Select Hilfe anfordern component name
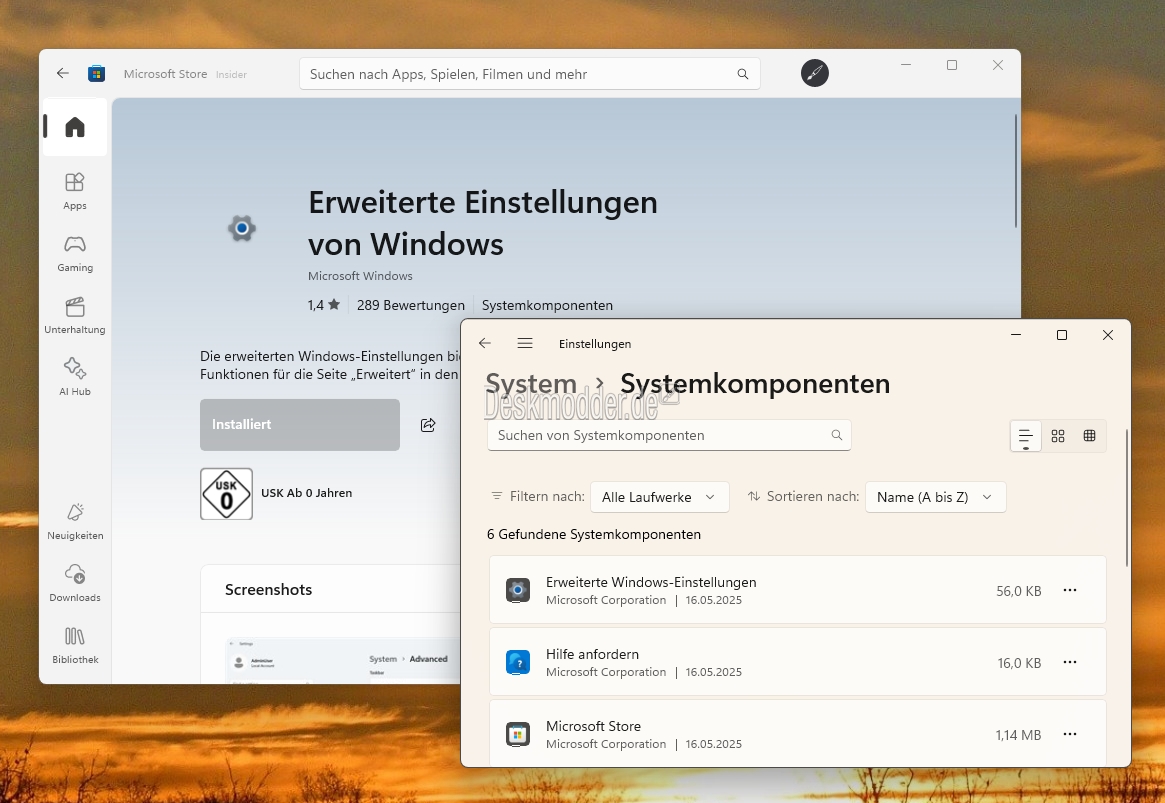The image size is (1165, 803). tap(592, 654)
